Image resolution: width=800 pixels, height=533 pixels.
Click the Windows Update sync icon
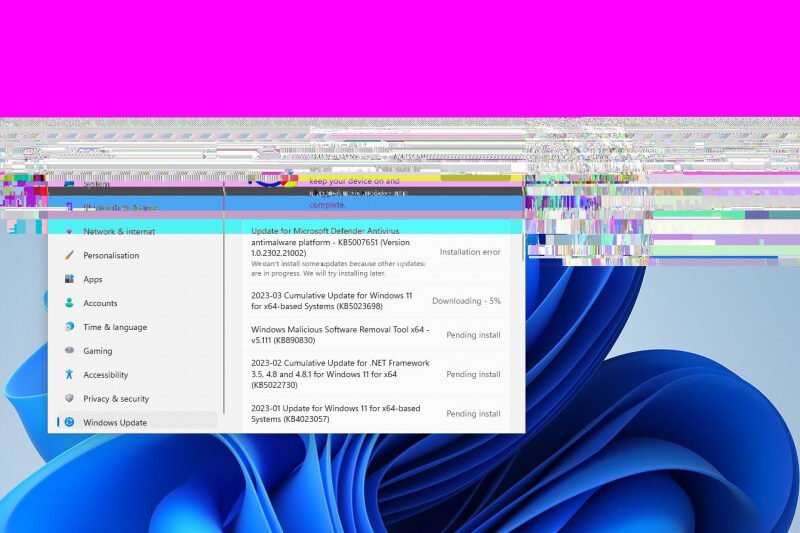pos(69,422)
